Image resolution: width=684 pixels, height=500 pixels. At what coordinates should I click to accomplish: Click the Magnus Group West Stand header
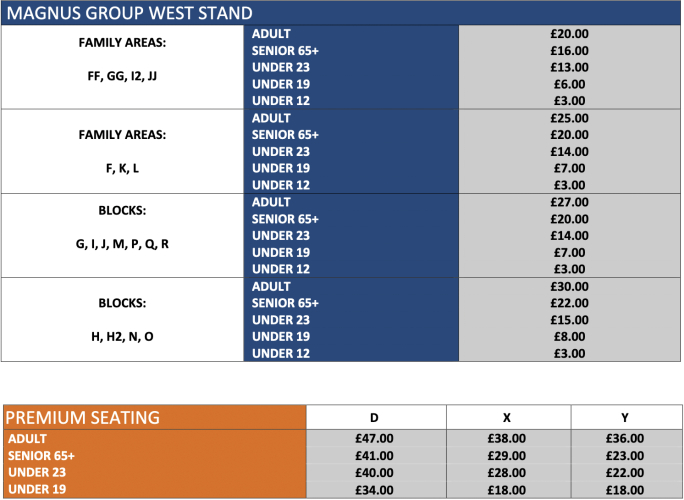(x=341, y=13)
